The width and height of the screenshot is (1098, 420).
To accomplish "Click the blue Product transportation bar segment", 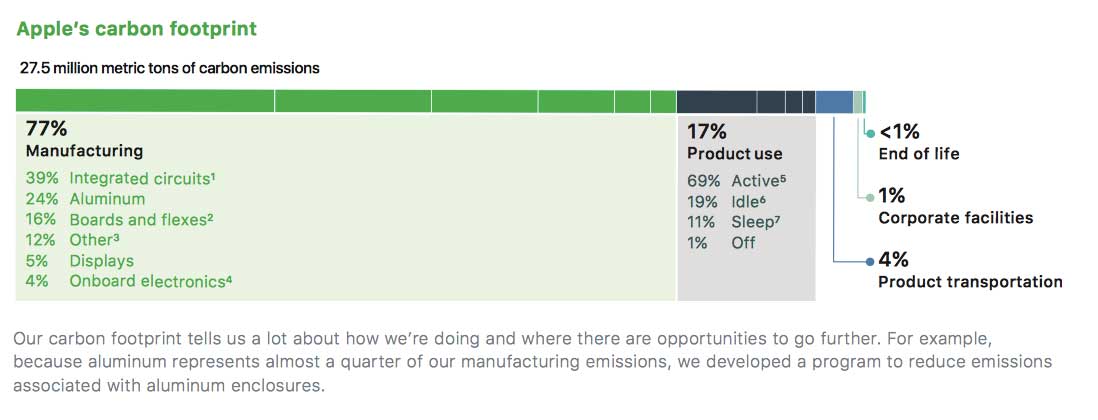I will click(834, 101).
